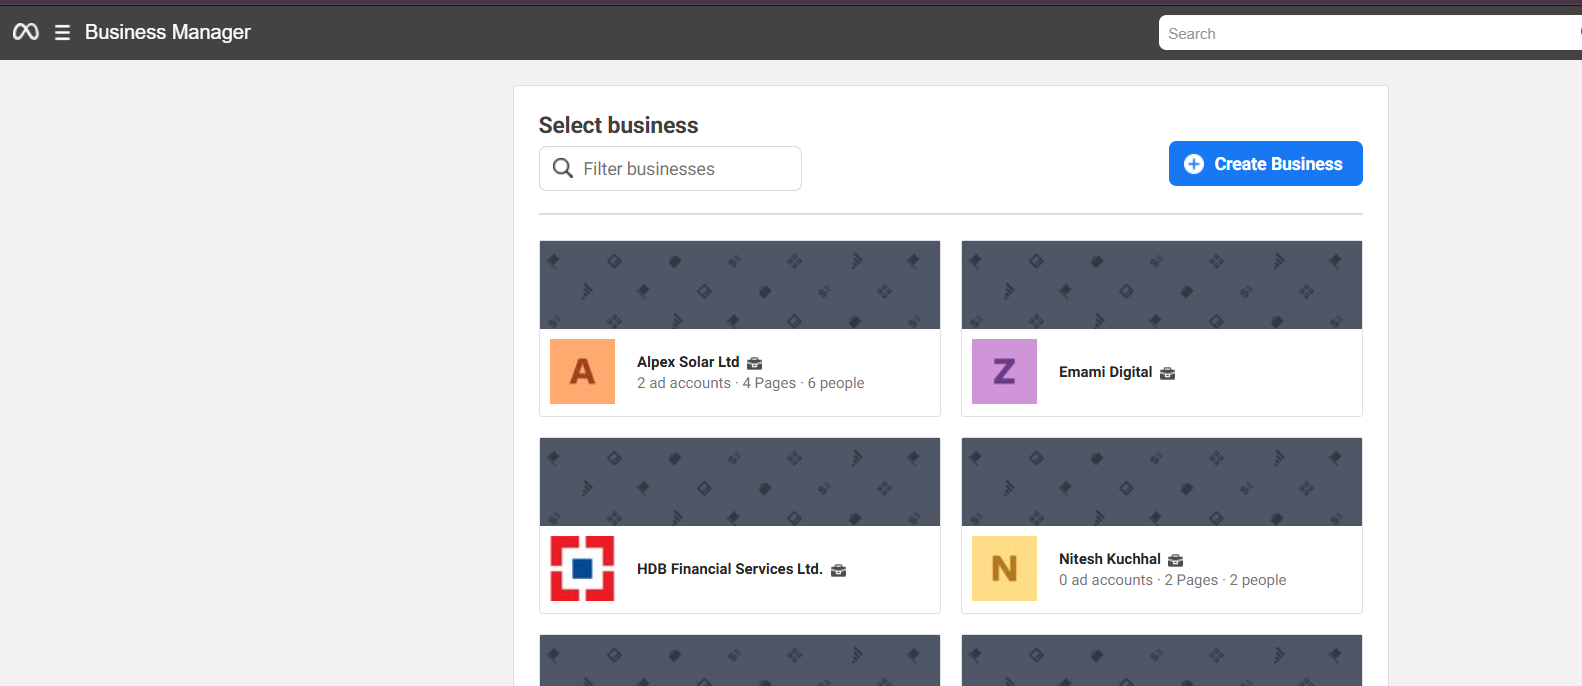1582x686 pixels.
Task: Click the HDB Financial Services logo
Action: pos(582,568)
